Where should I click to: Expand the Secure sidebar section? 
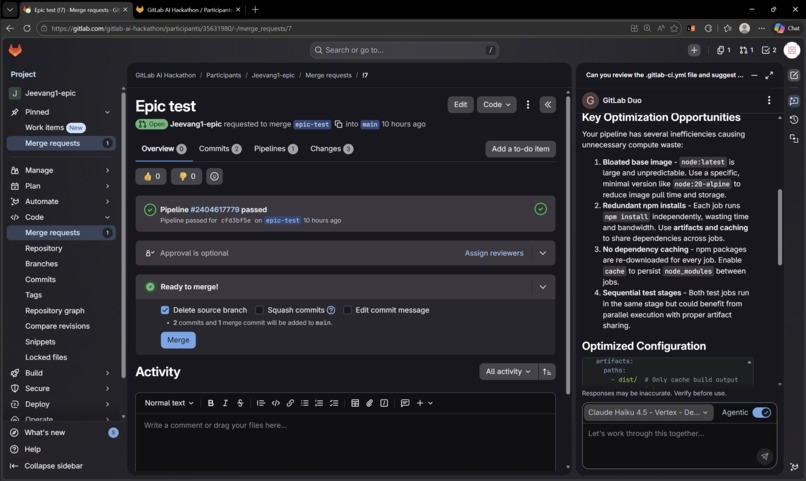(61, 388)
